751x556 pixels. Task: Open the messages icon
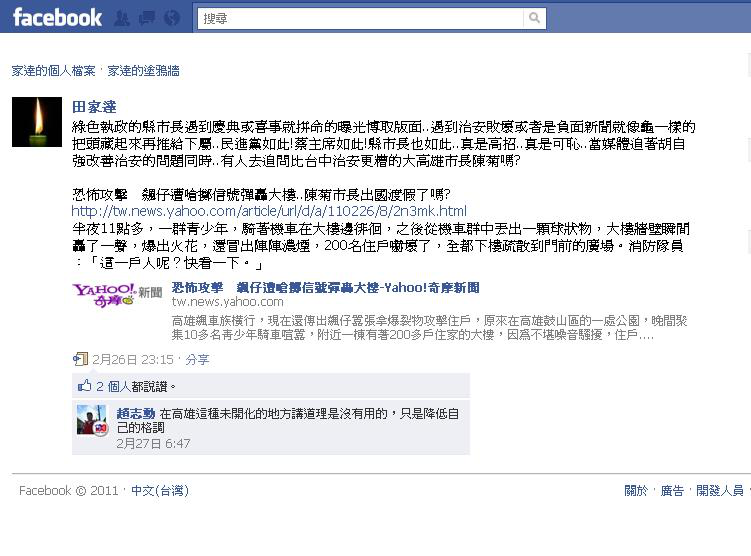point(147,18)
